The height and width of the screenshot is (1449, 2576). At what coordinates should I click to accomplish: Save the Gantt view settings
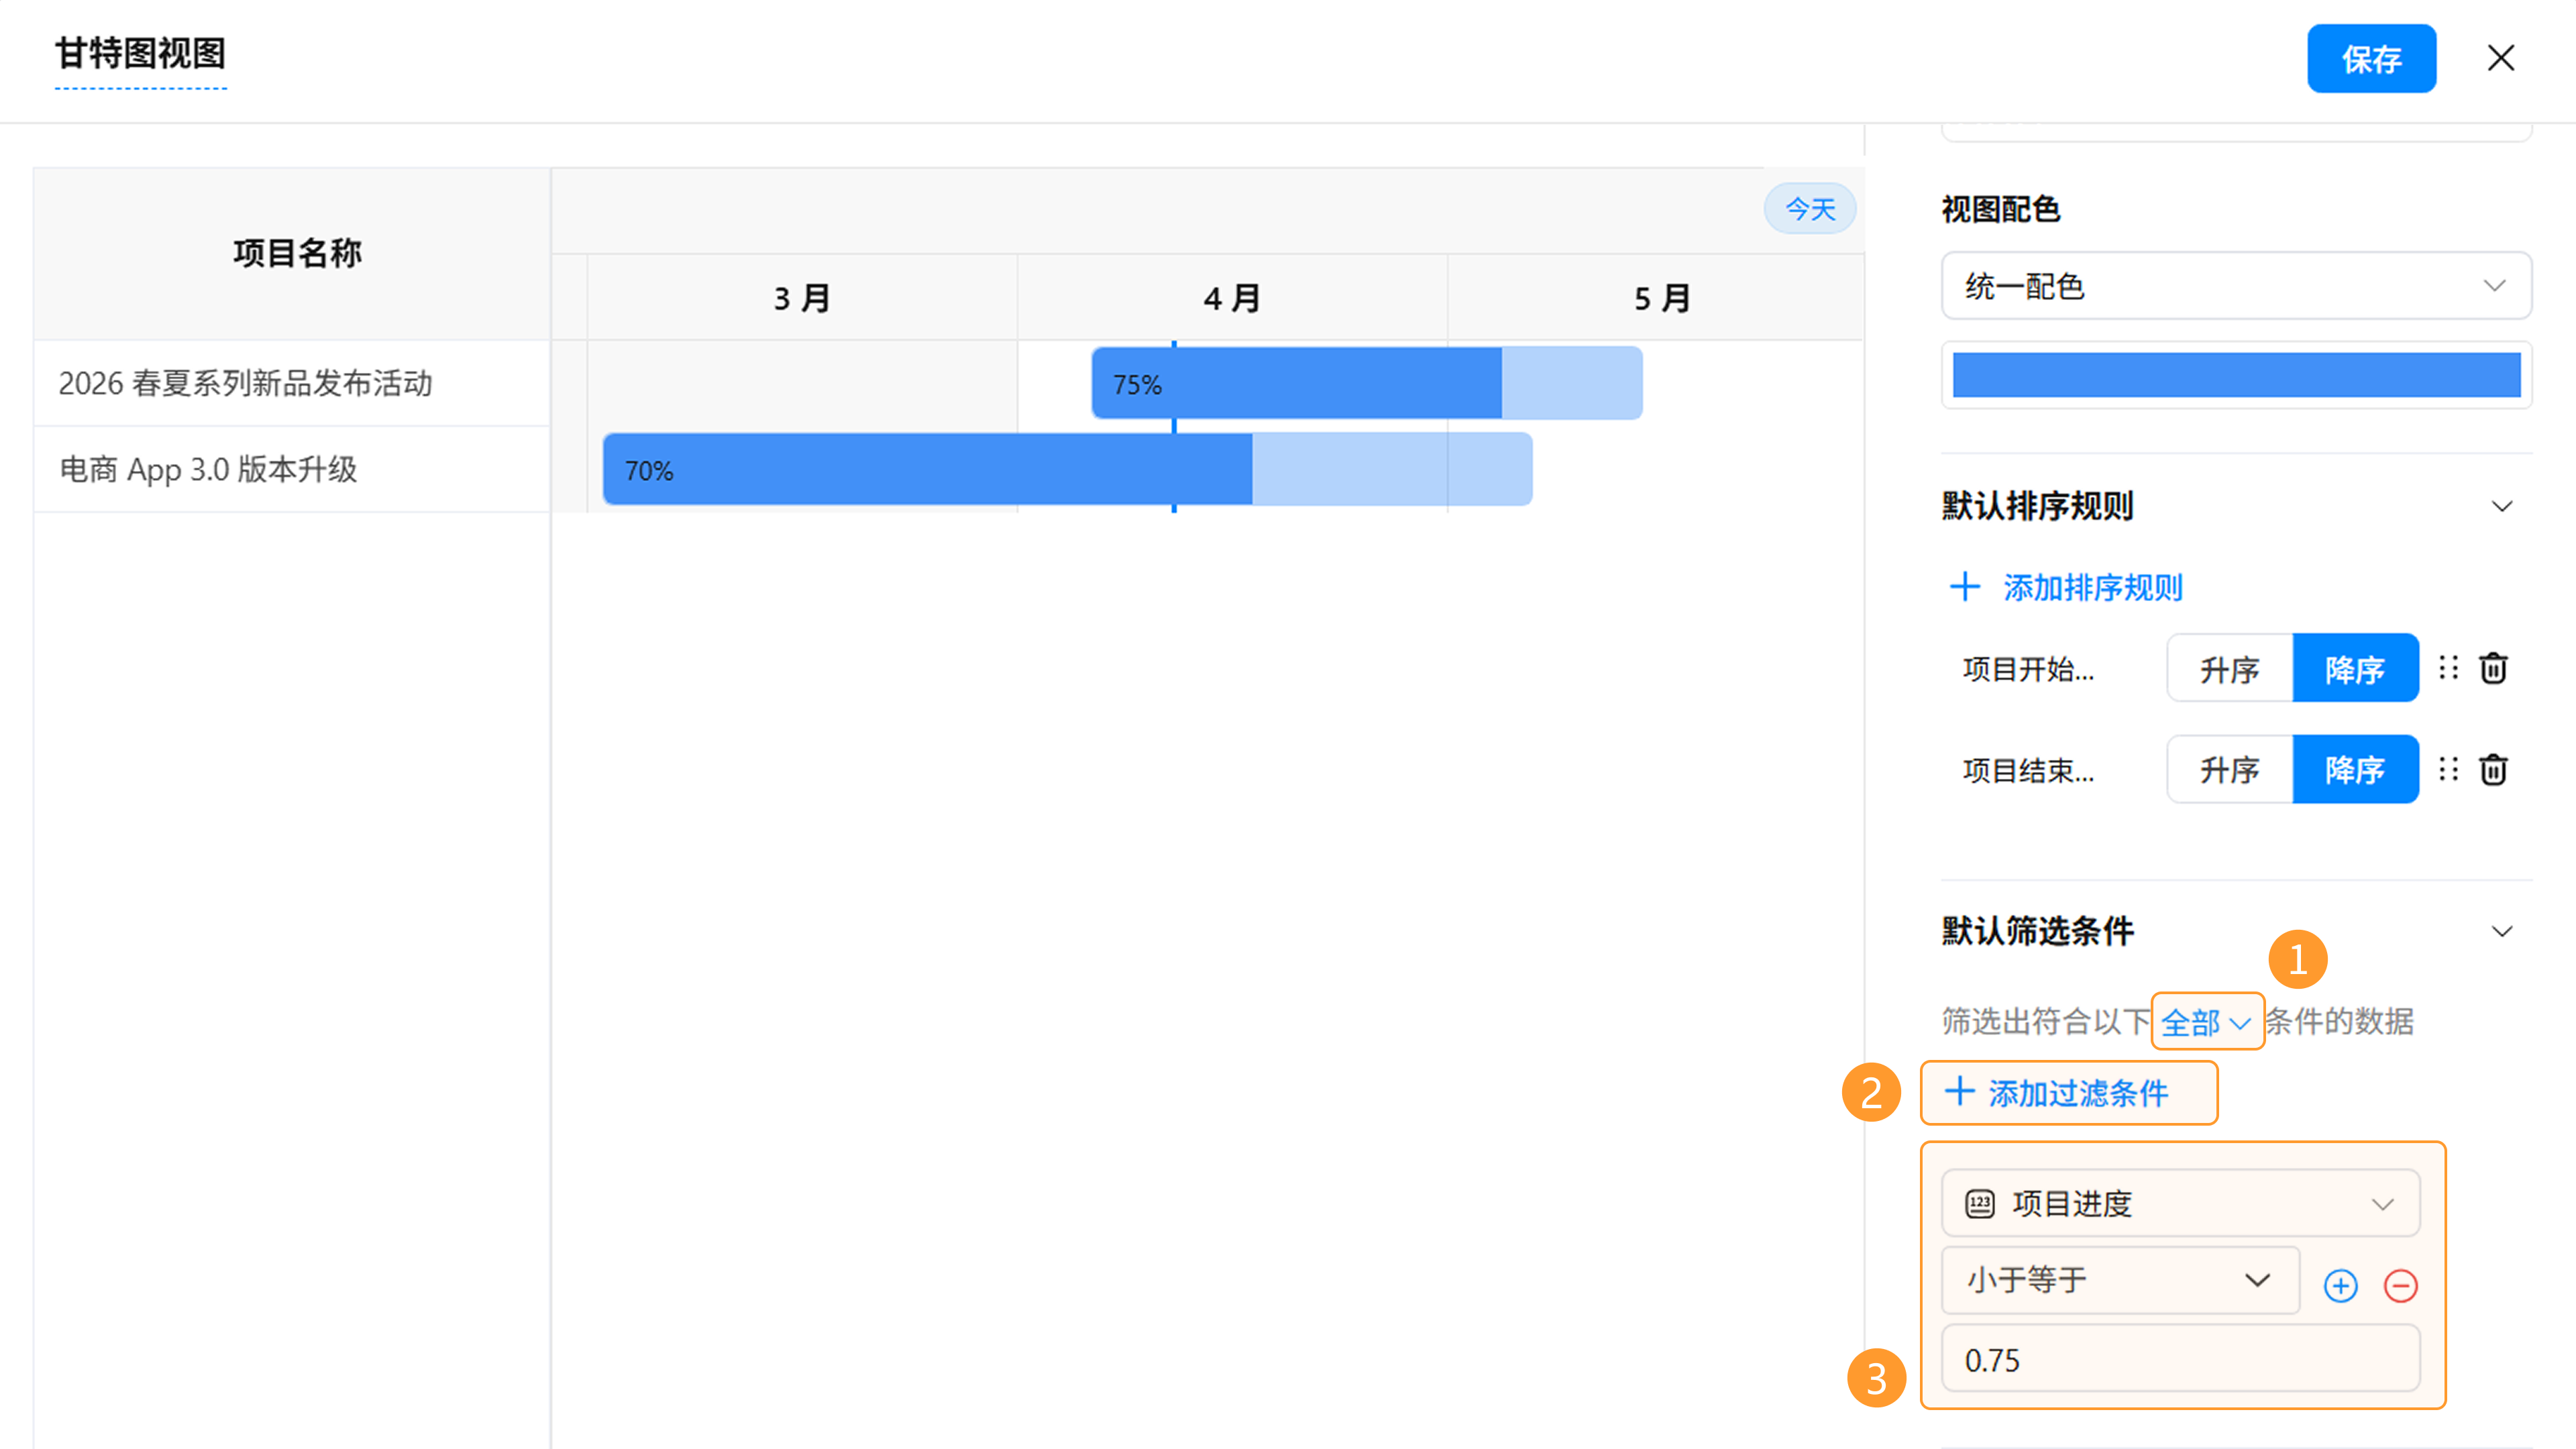[2370, 59]
